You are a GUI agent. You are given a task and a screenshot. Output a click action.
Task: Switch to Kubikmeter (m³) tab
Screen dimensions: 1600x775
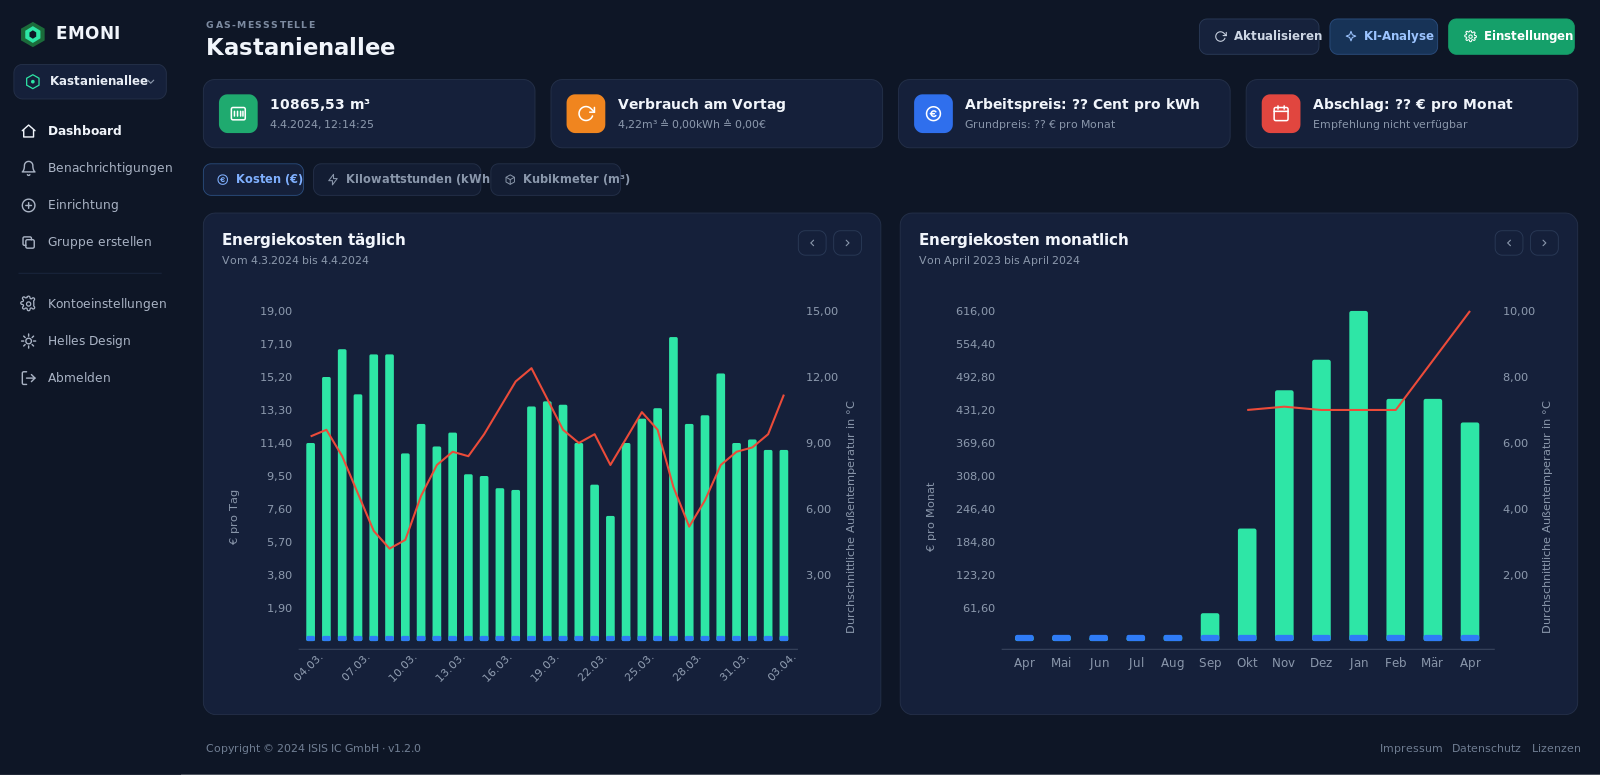pyautogui.click(x=556, y=180)
